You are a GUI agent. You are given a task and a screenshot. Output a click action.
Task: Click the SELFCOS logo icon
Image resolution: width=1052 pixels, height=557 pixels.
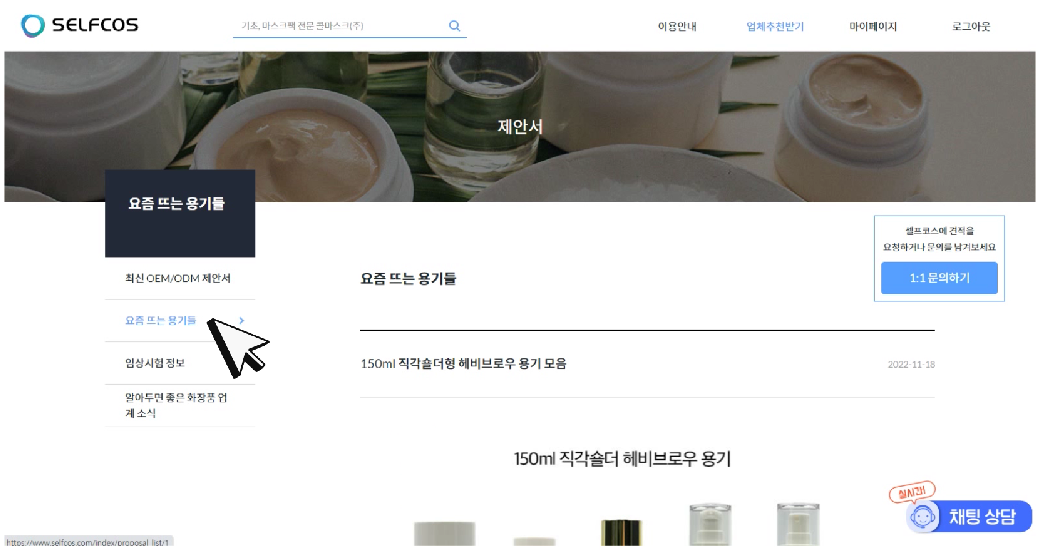pos(32,26)
